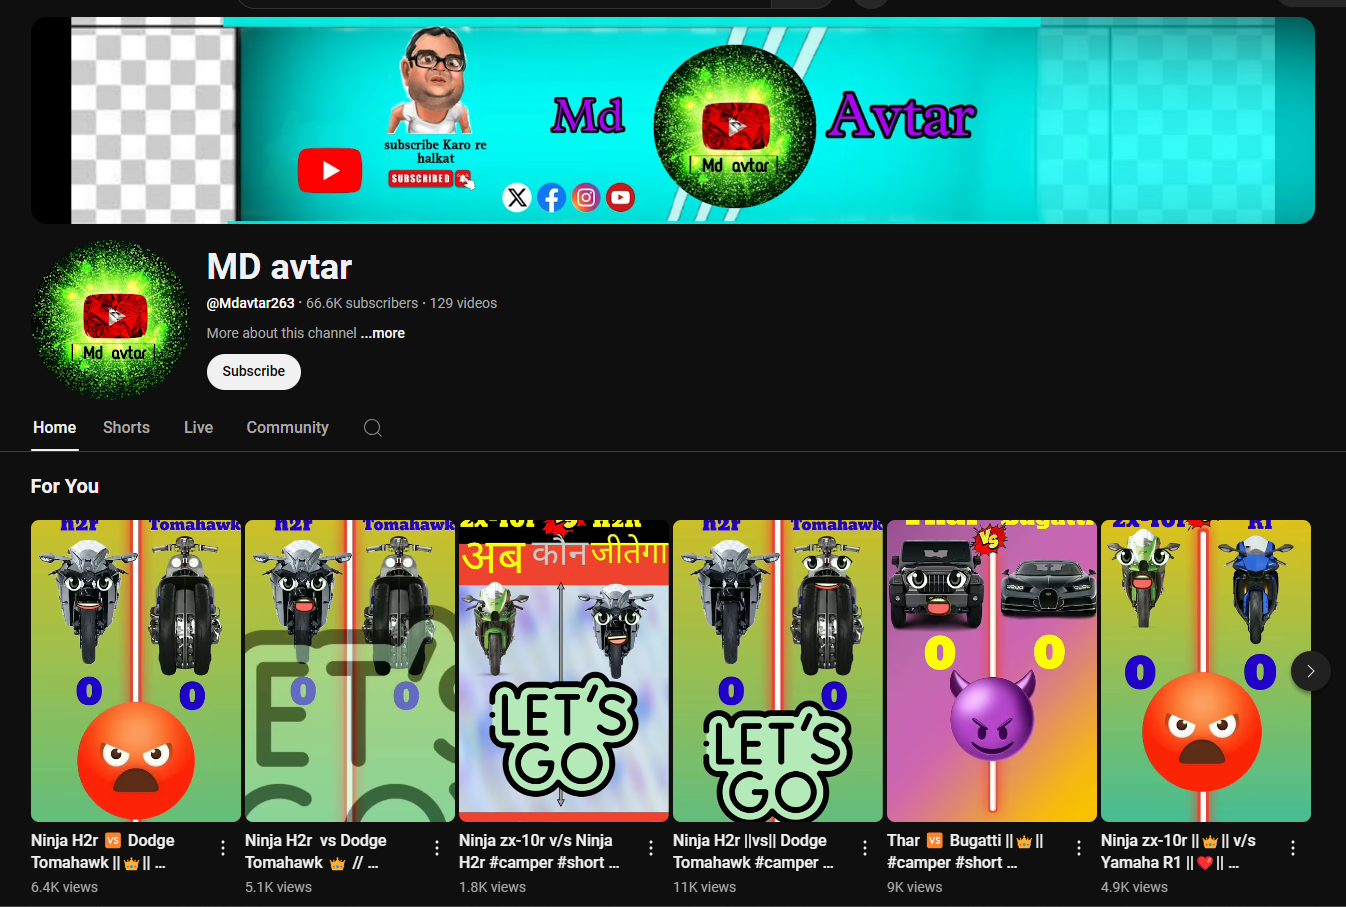
Task: Play thumbnail with Hindi text and LET'S GO
Action: coord(564,670)
